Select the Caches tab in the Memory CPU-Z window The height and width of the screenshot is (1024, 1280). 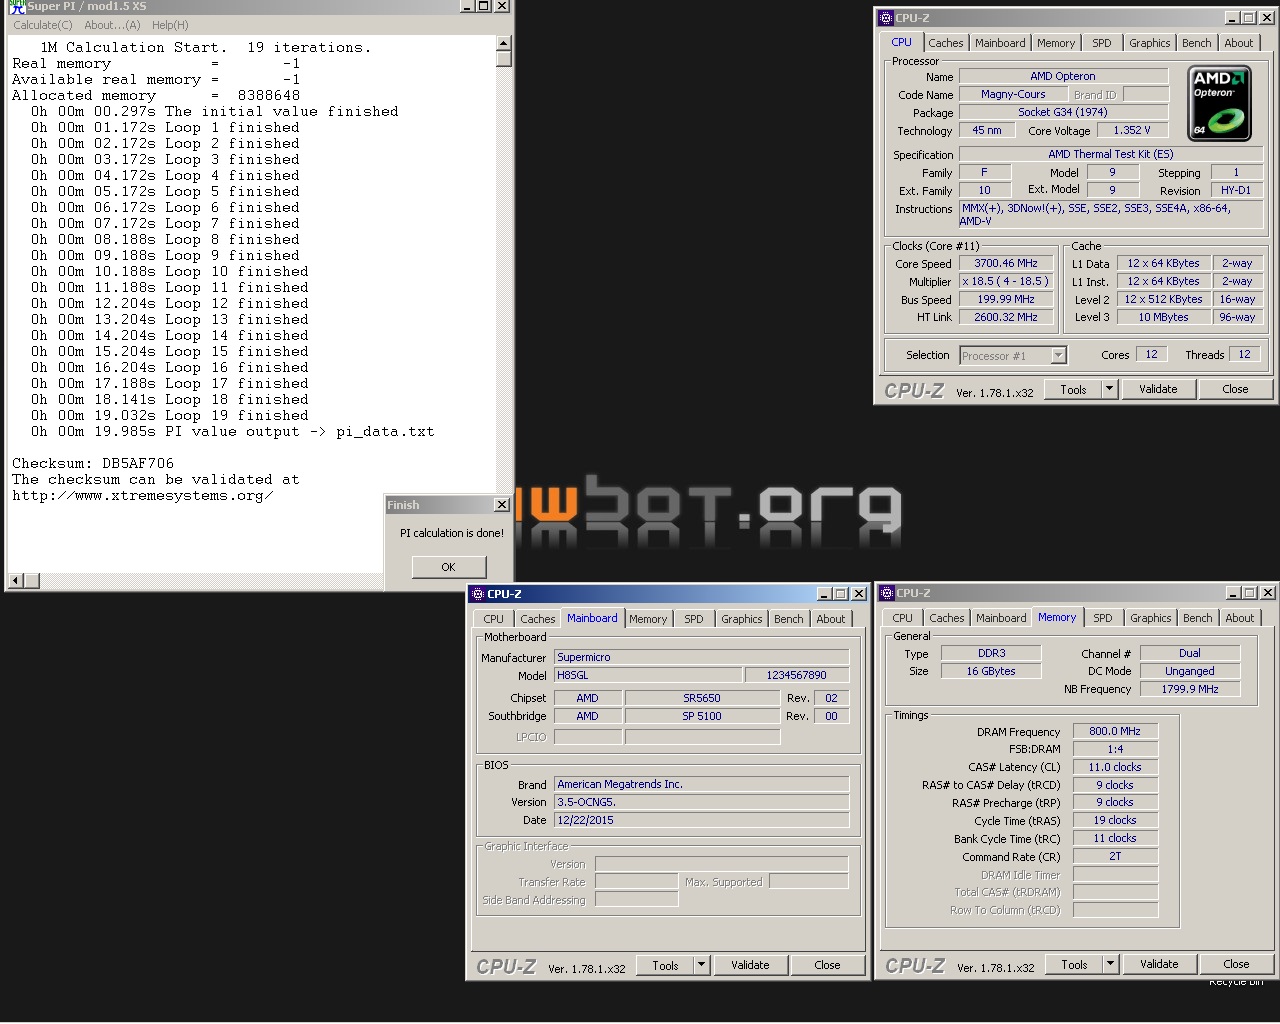946,618
